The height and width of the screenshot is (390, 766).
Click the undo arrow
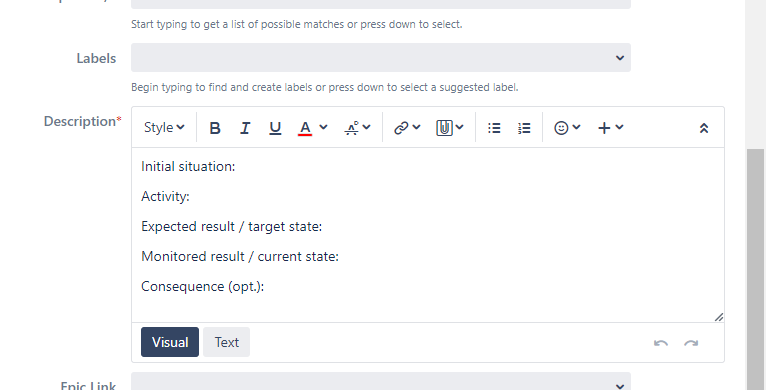coord(661,343)
